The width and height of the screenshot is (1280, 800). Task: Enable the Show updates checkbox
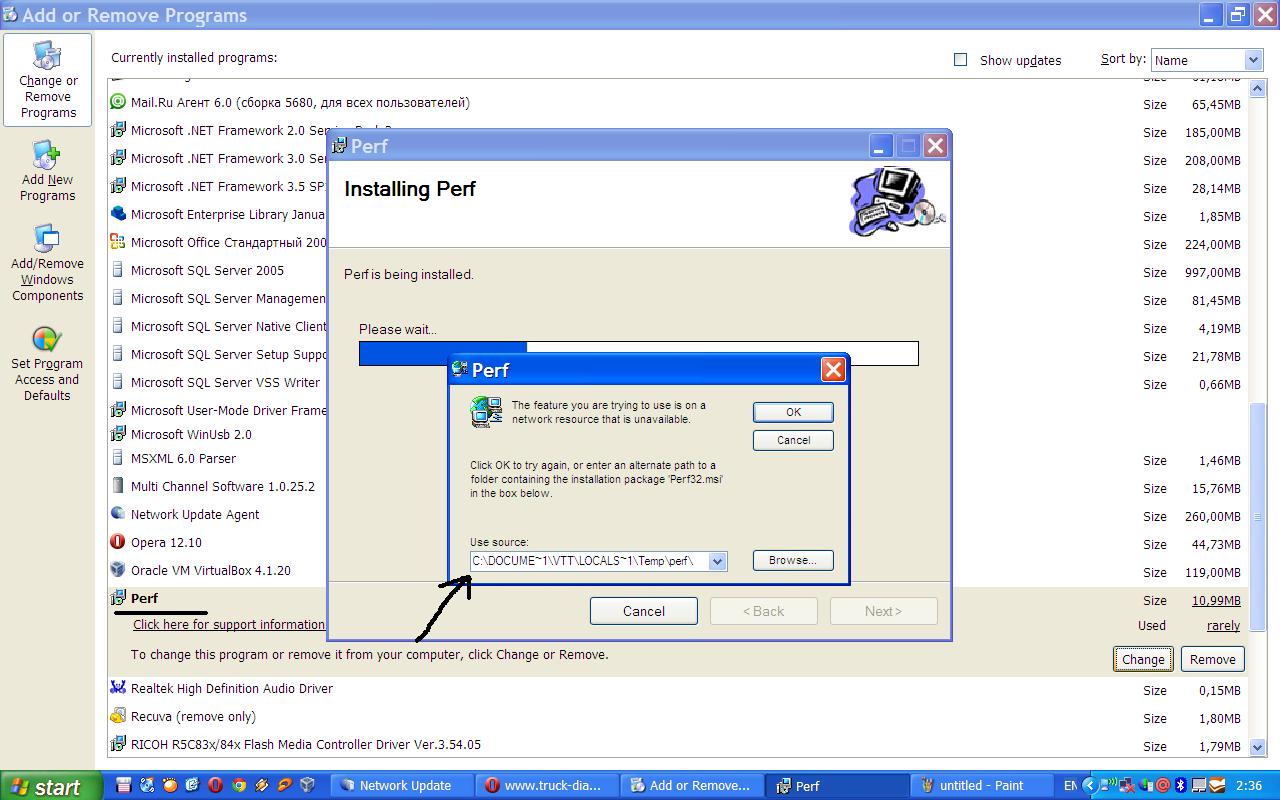tap(960, 60)
